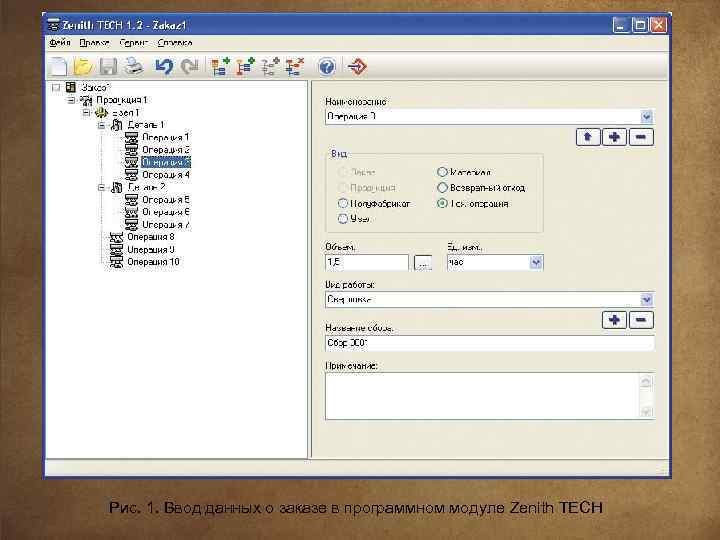Screen dimensions: 720x540
Task: Click the minus button under Вид работы
Action: pyautogui.click(x=641, y=320)
